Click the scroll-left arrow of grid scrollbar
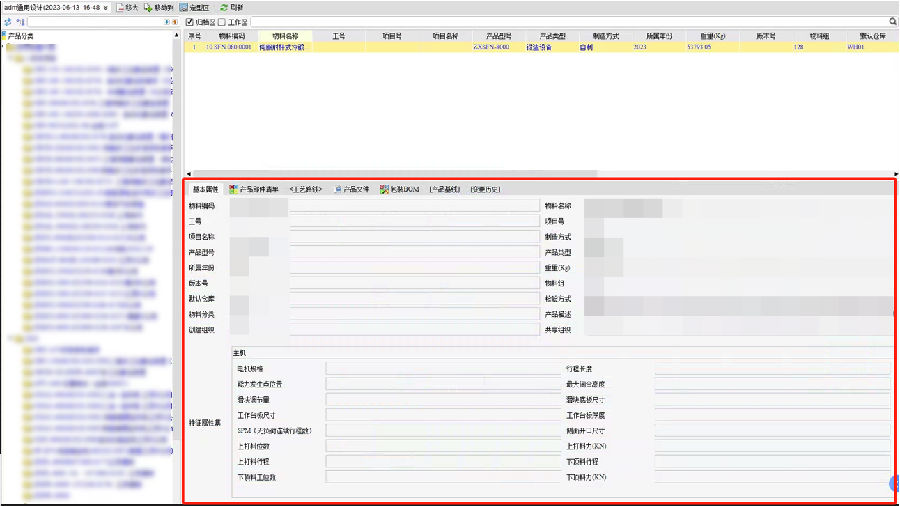Screen dimensions: 900x506 click(189, 173)
